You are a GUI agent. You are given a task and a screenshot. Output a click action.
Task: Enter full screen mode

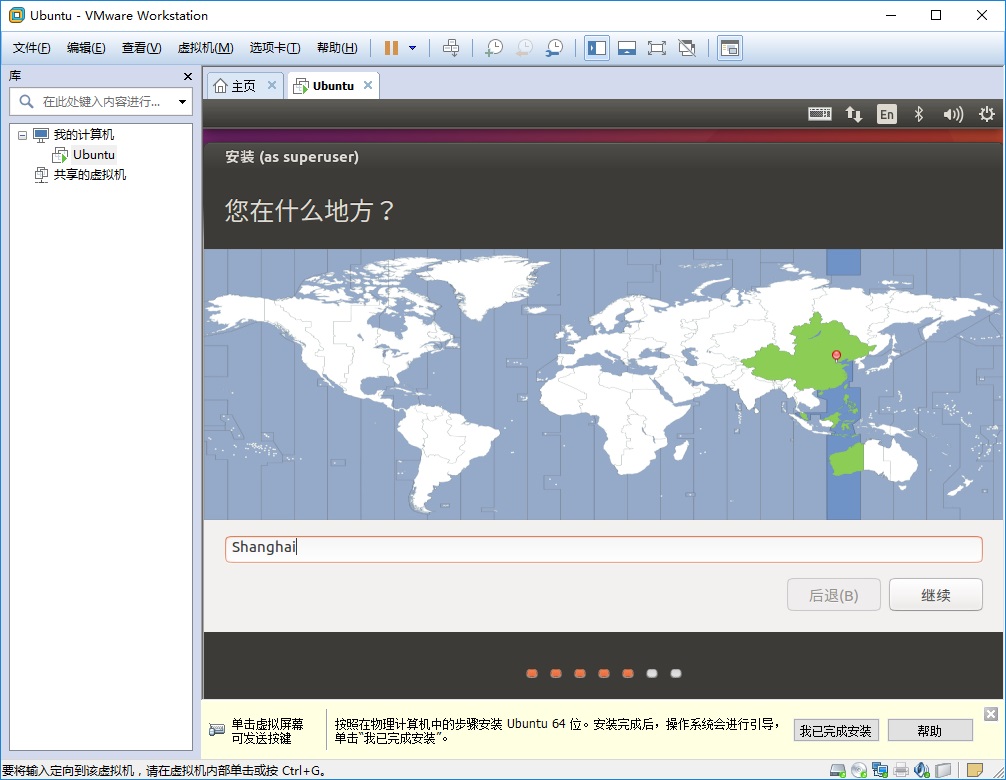[656, 48]
